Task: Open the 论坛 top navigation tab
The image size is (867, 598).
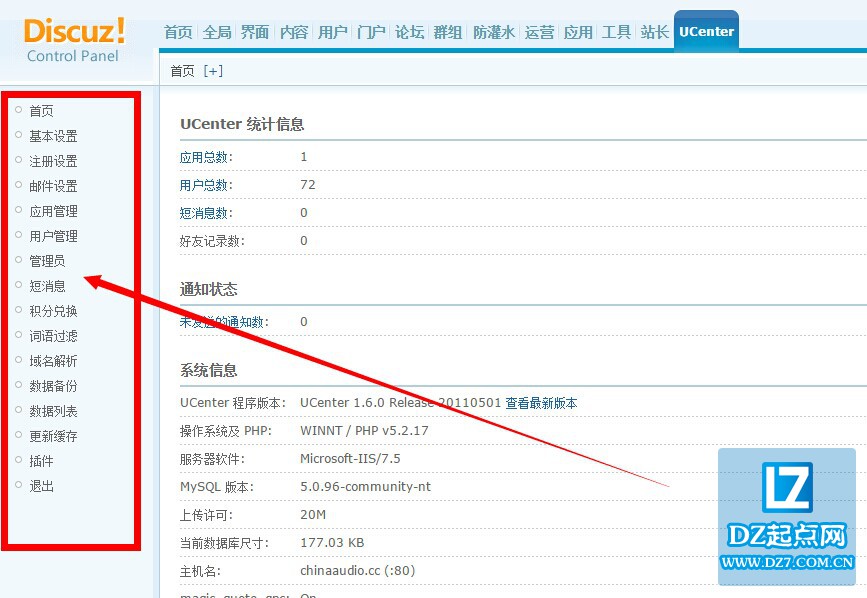Action: click(409, 33)
